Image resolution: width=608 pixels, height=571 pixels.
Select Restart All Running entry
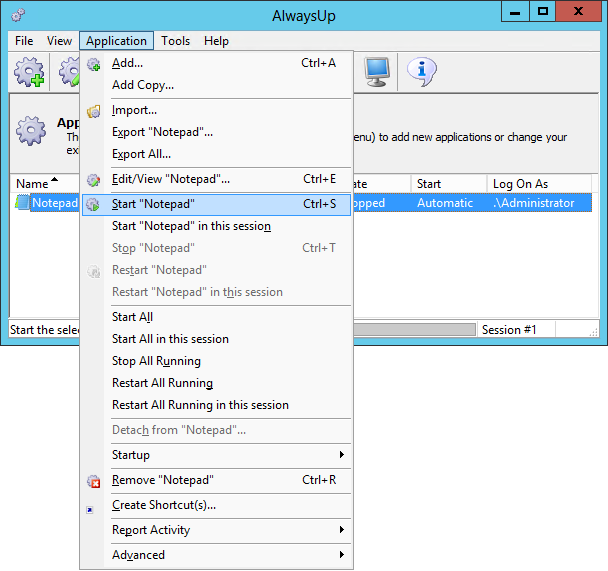[x=216, y=383]
